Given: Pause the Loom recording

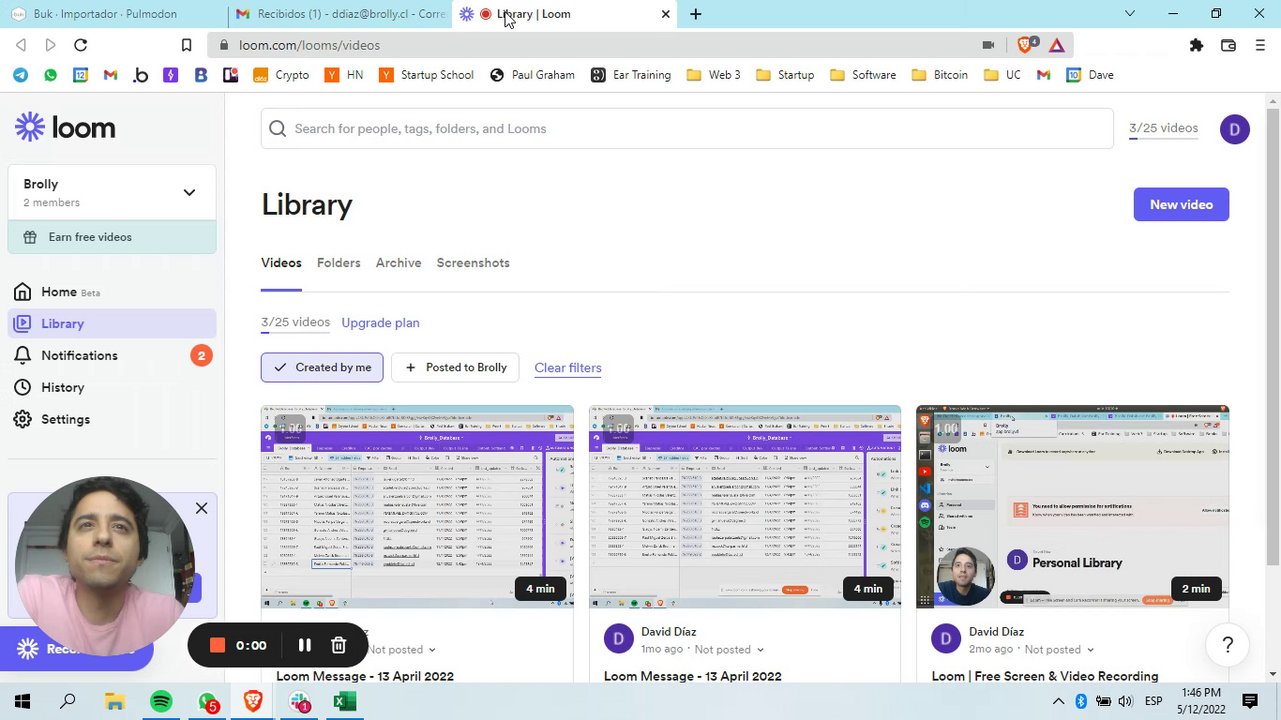Looking at the screenshot, I should click(305, 646).
